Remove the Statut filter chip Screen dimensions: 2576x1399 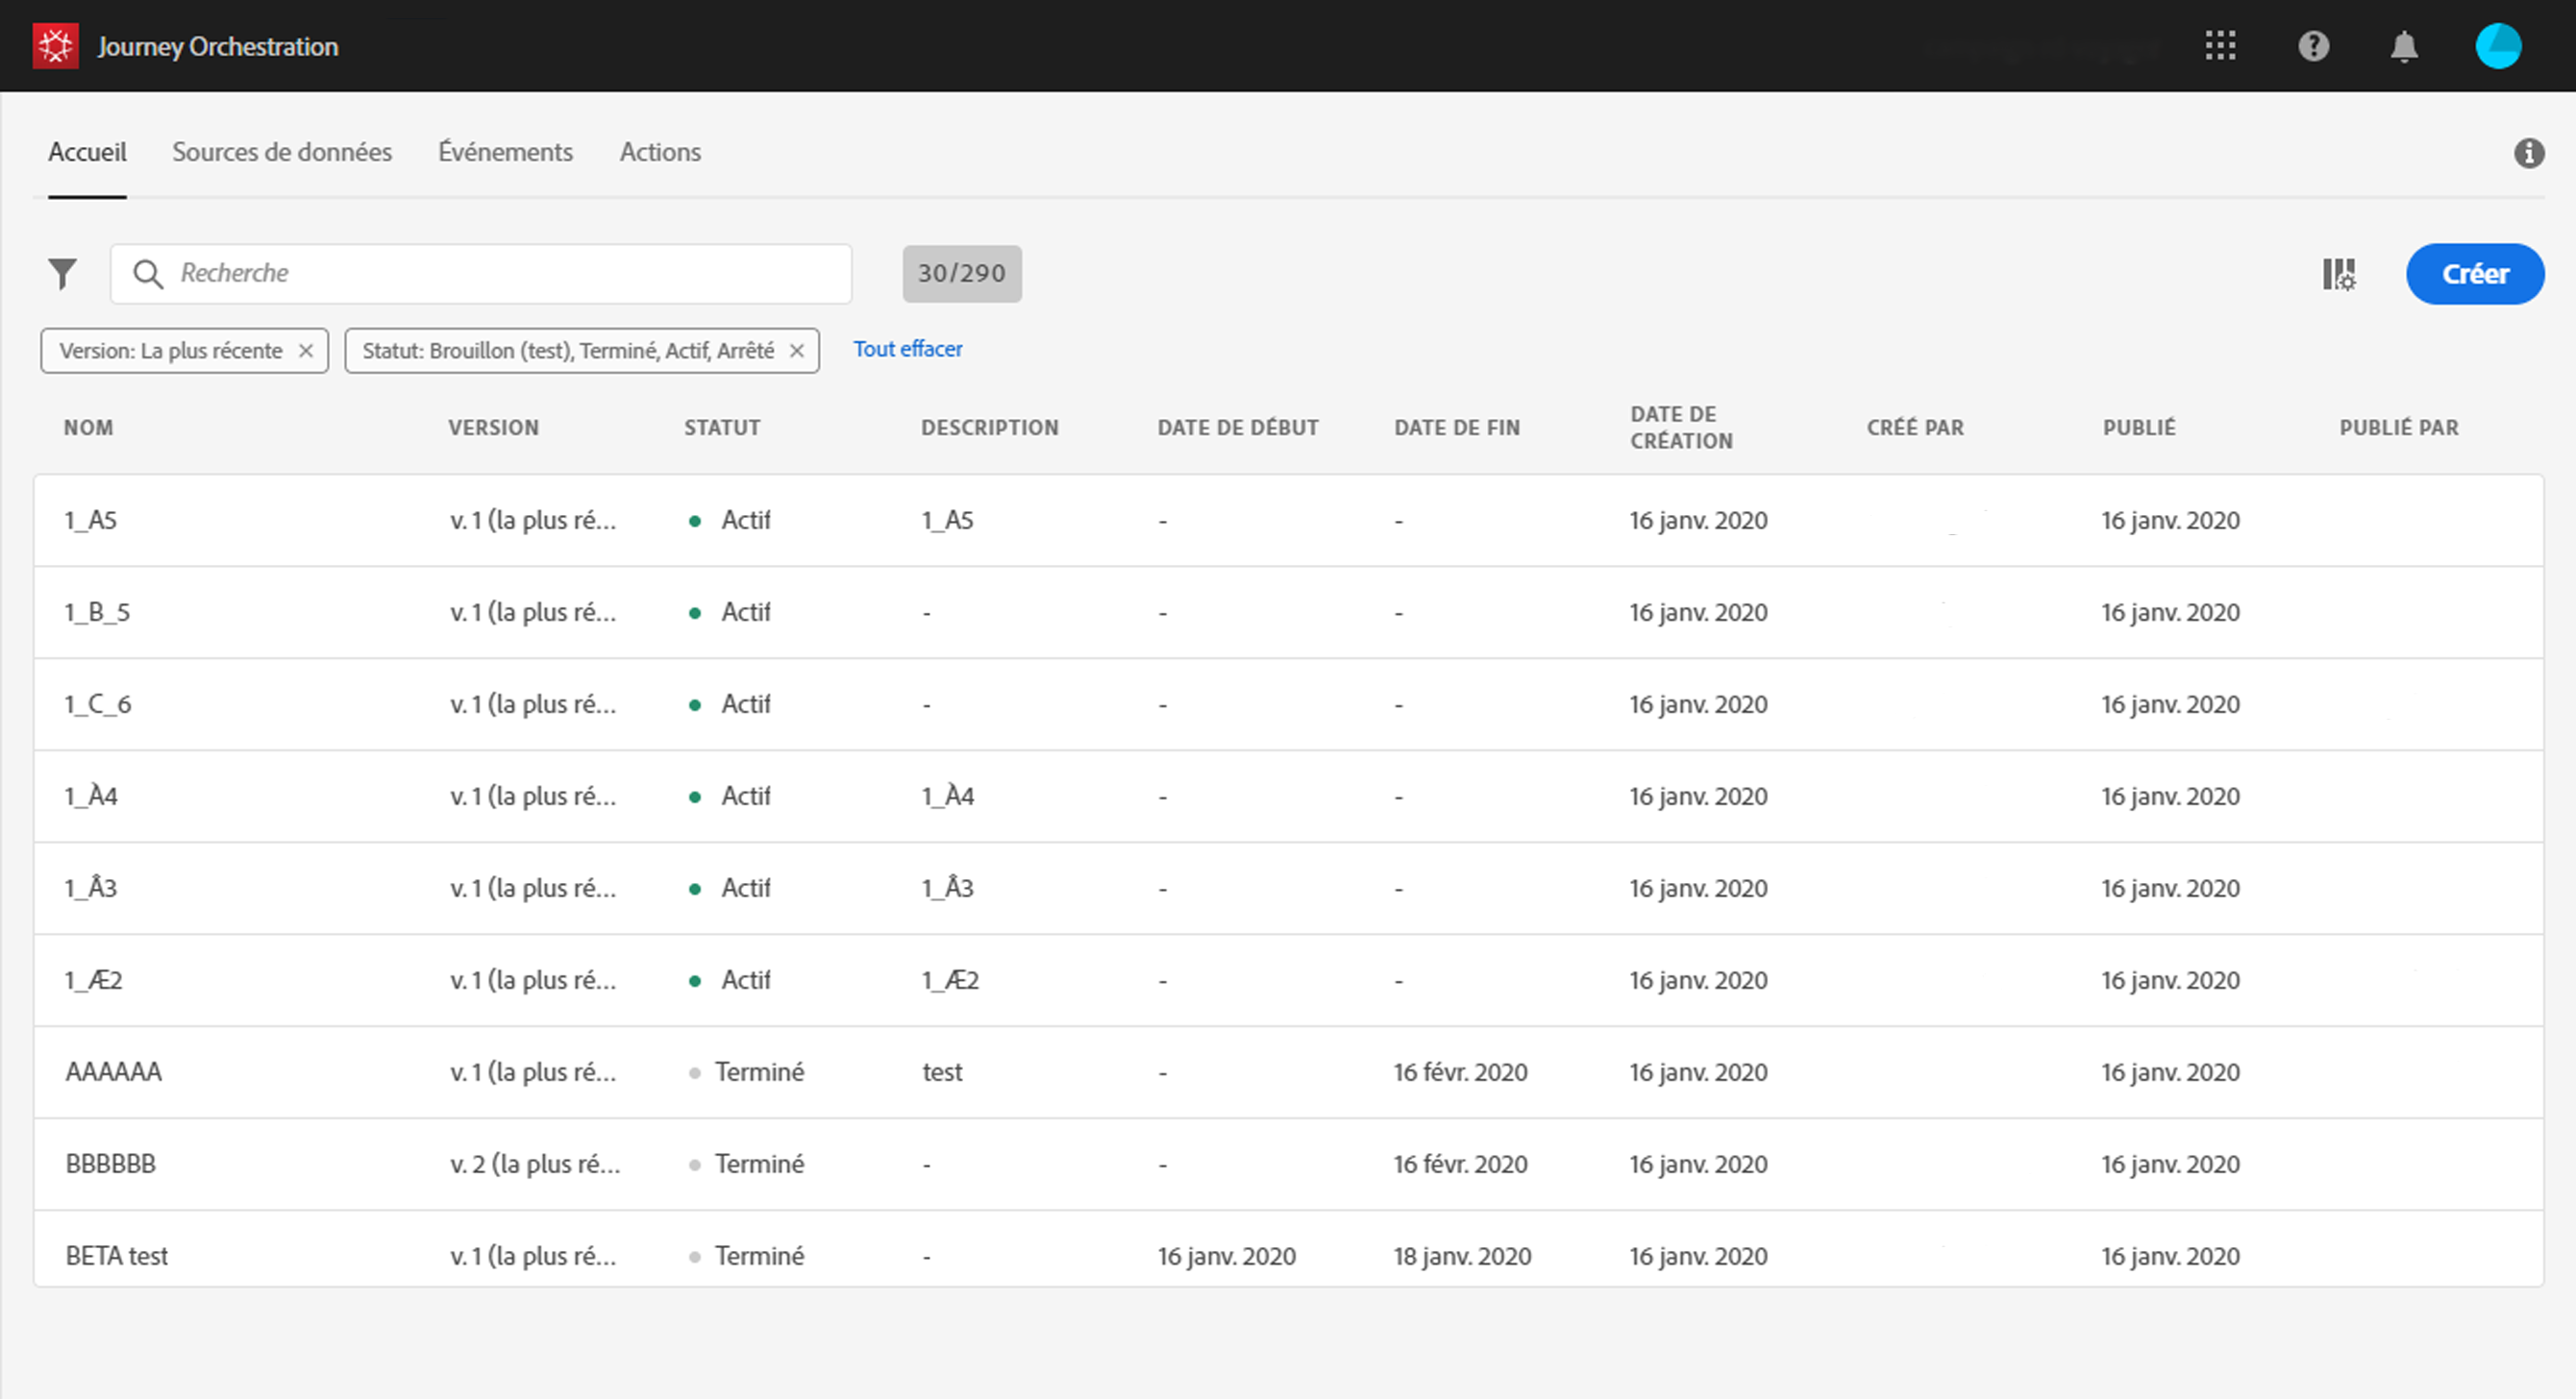(797, 351)
